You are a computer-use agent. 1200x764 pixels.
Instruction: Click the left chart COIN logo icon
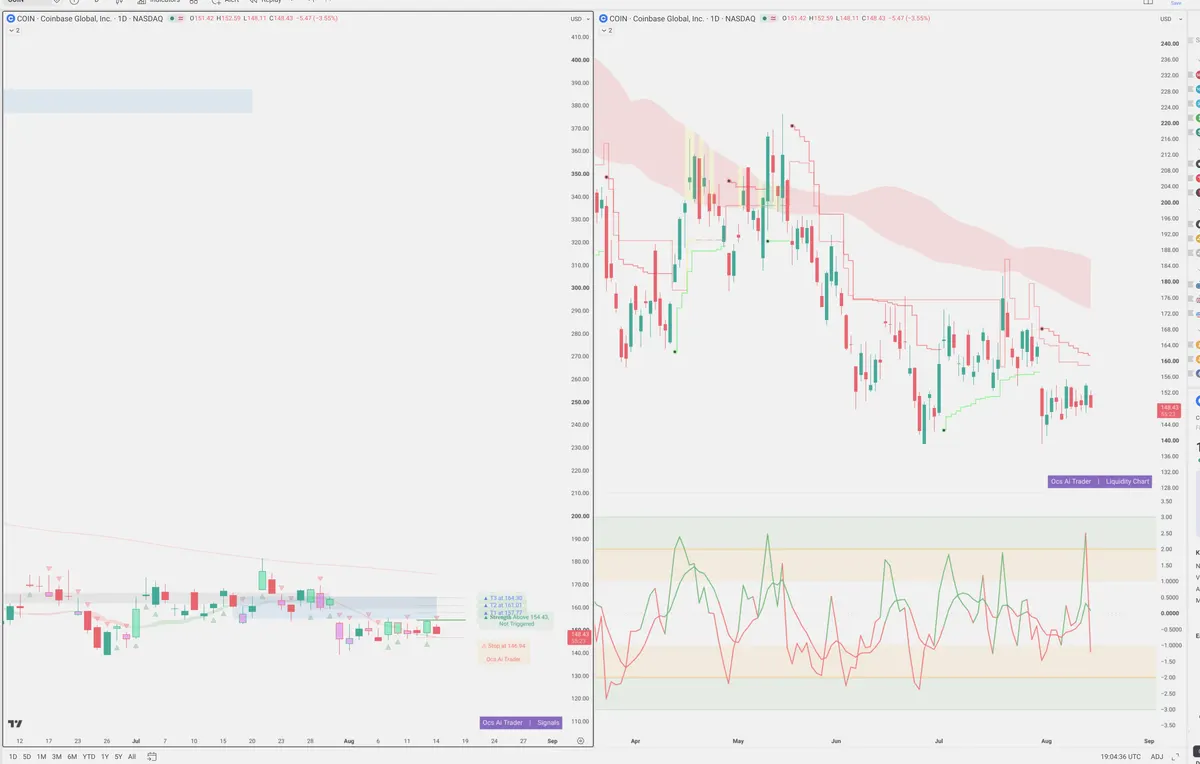10,19
